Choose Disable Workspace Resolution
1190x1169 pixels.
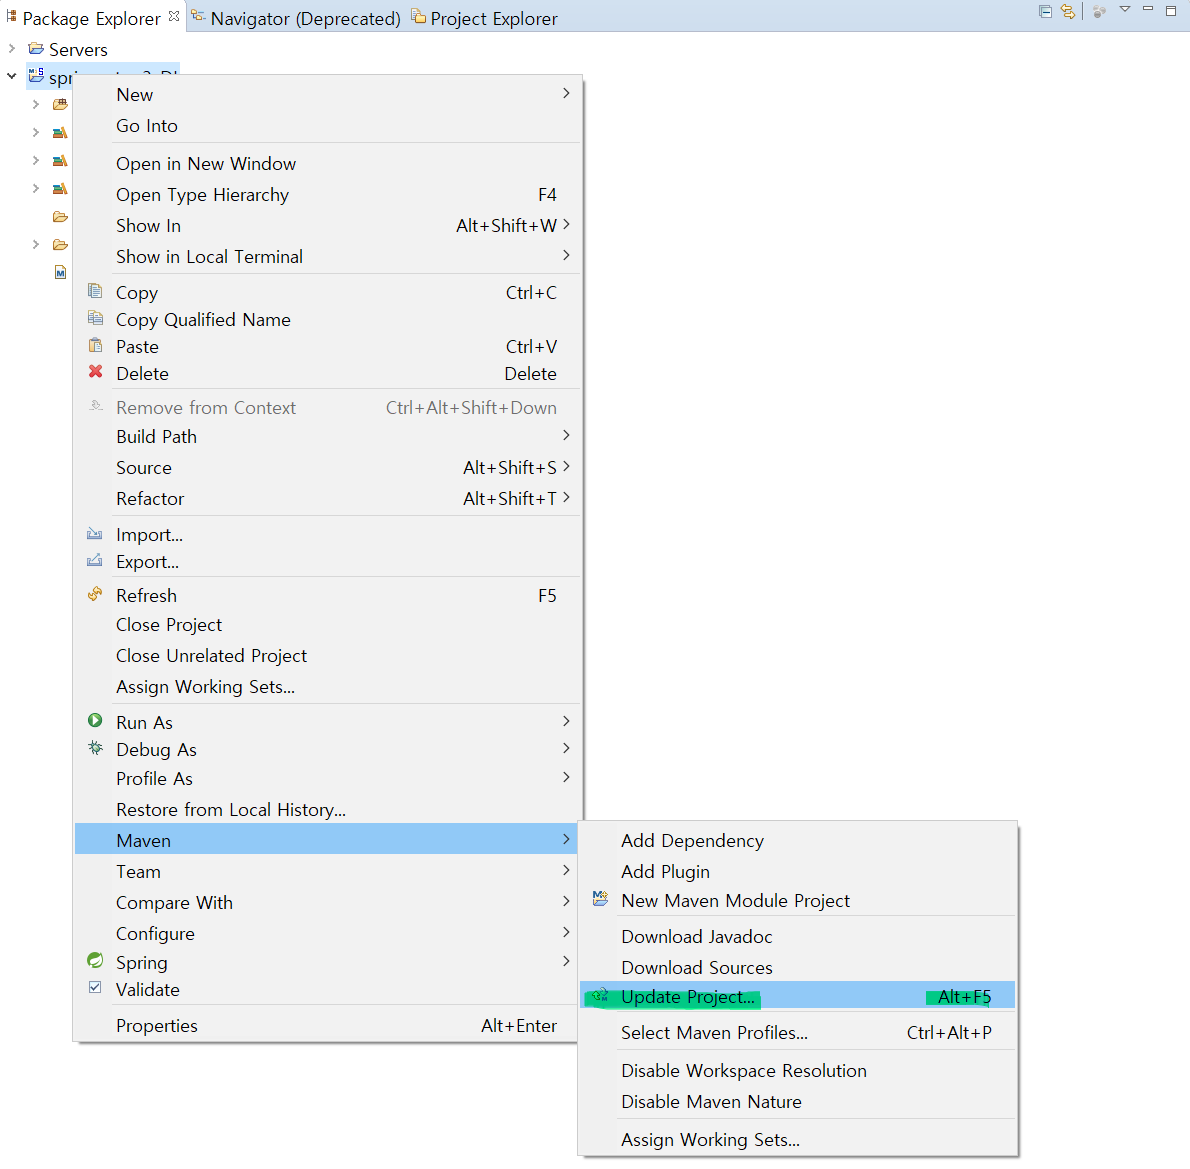click(798, 1070)
